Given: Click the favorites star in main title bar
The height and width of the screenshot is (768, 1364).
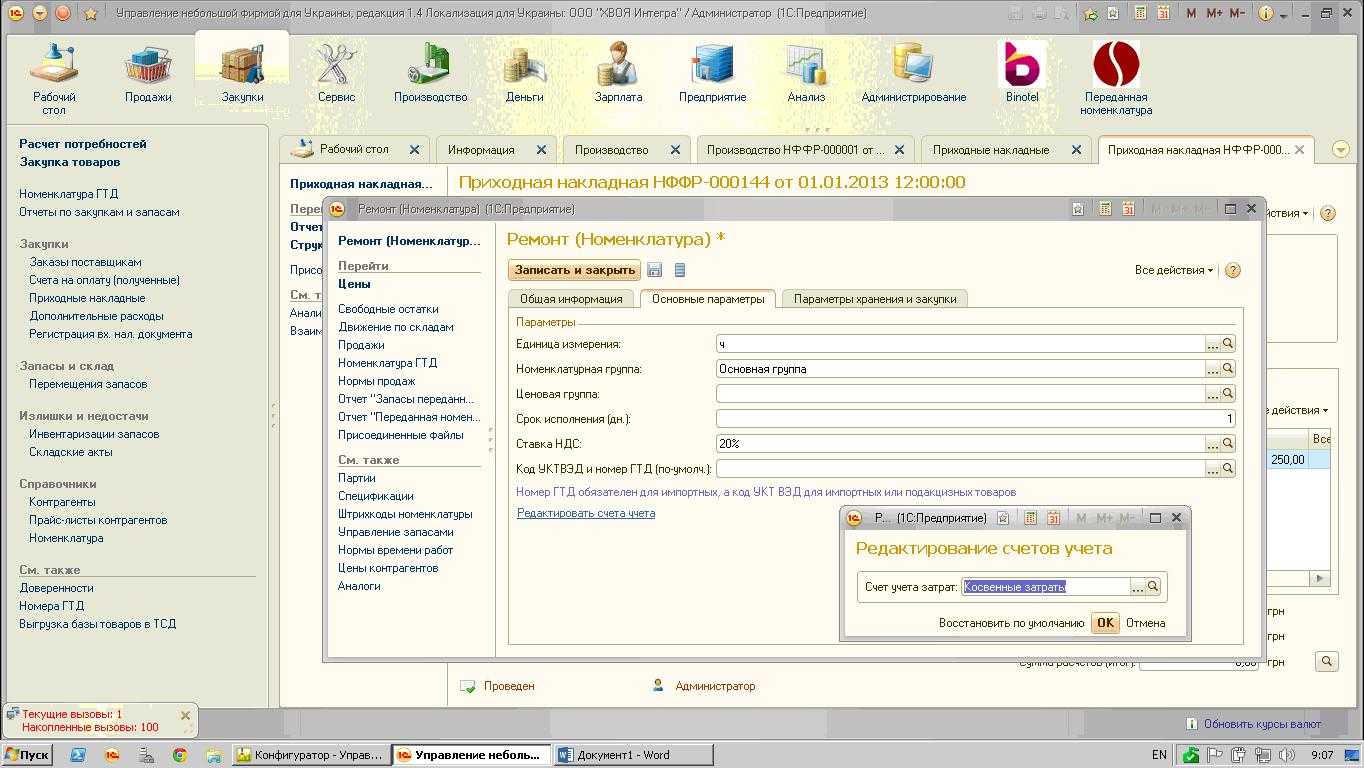Looking at the screenshot, I should tap(91, 13).
